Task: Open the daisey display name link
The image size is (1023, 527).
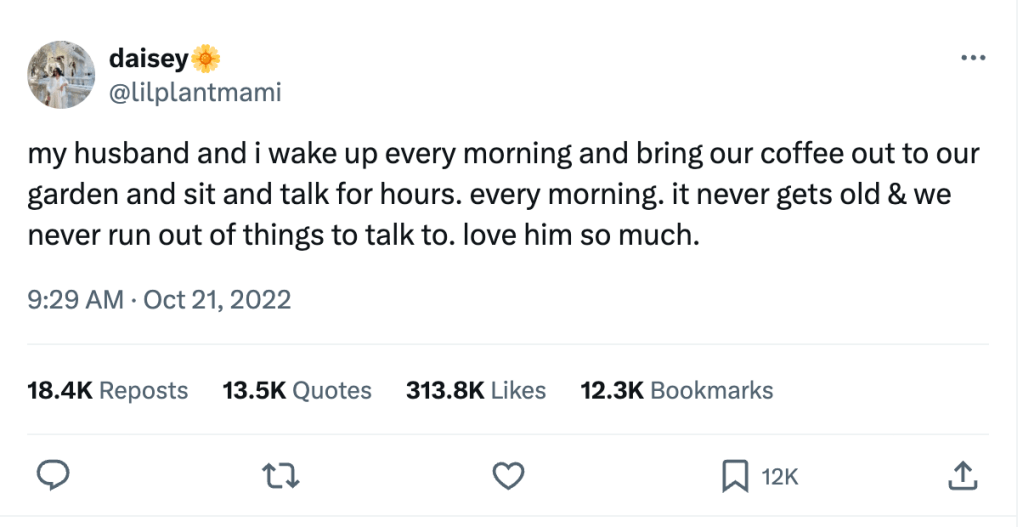Action: click(x=147, y=59)
